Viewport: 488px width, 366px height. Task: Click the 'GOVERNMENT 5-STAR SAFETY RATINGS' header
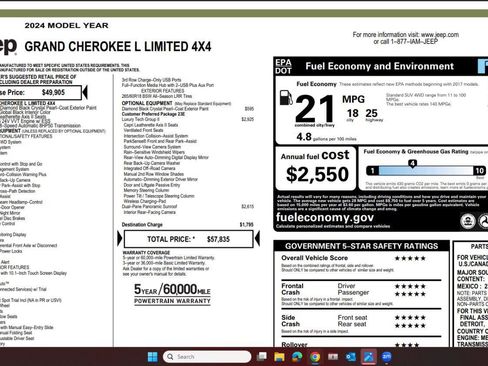click(361, 246)
